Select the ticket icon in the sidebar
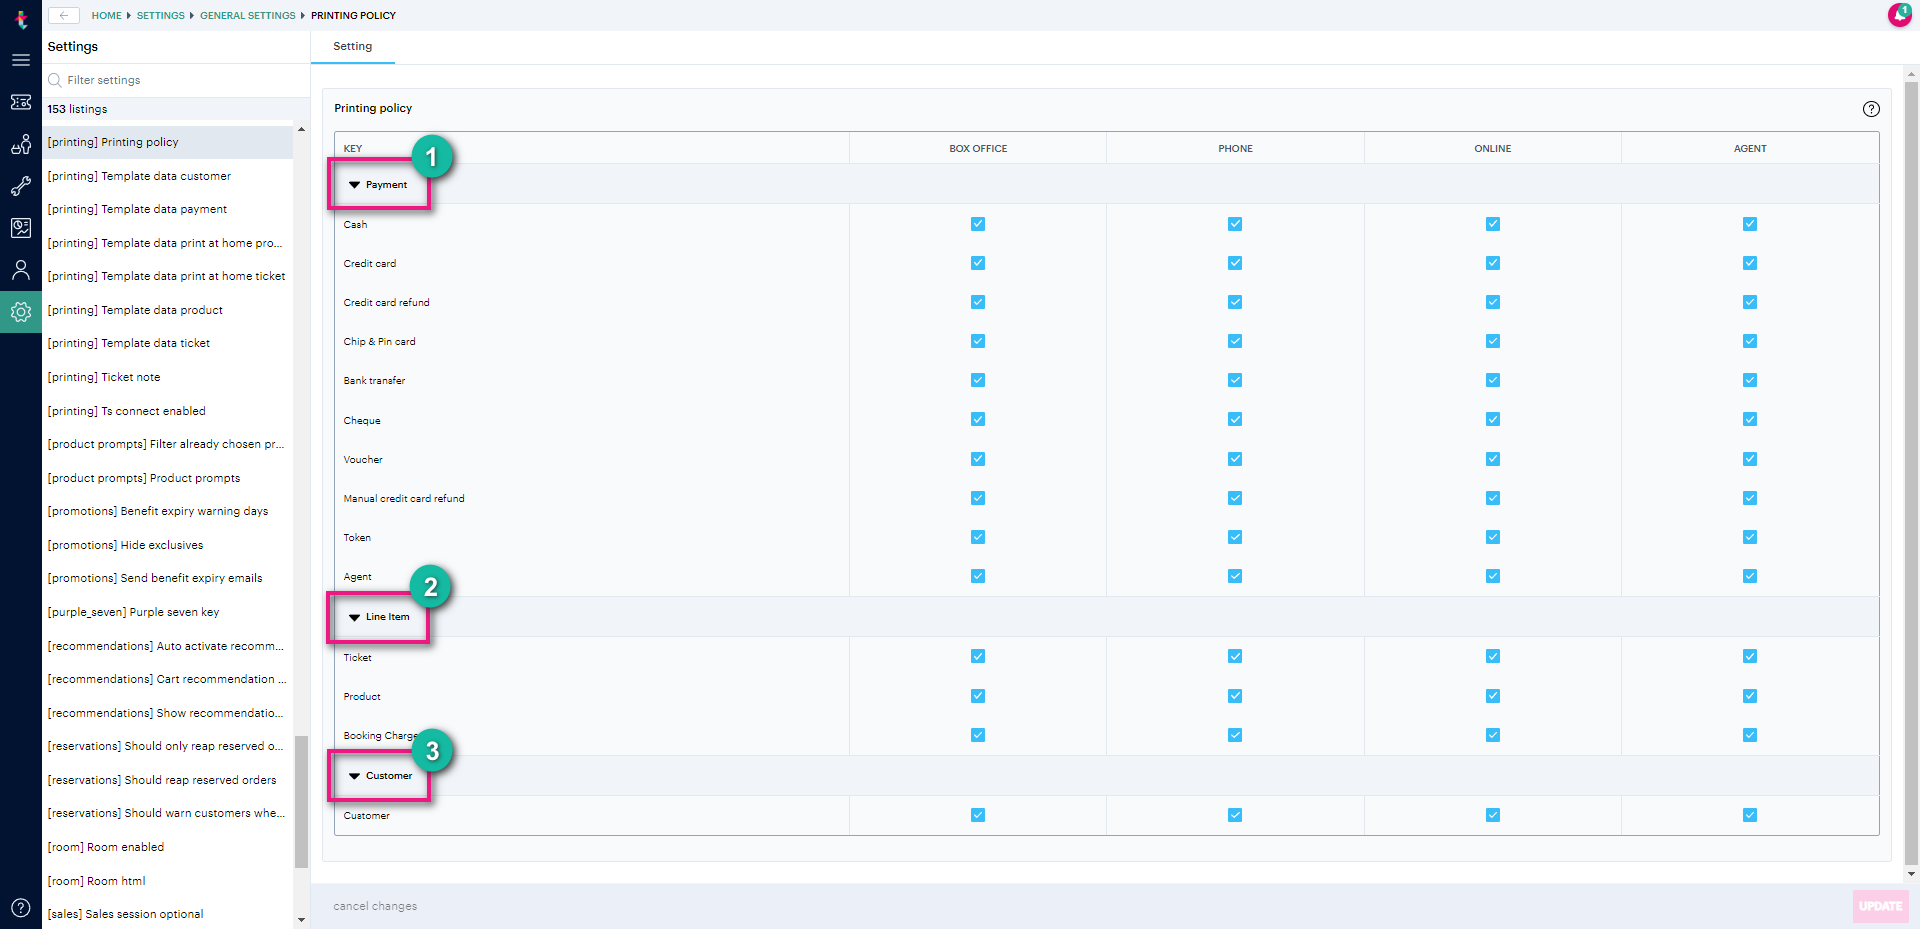 [21, 102]
